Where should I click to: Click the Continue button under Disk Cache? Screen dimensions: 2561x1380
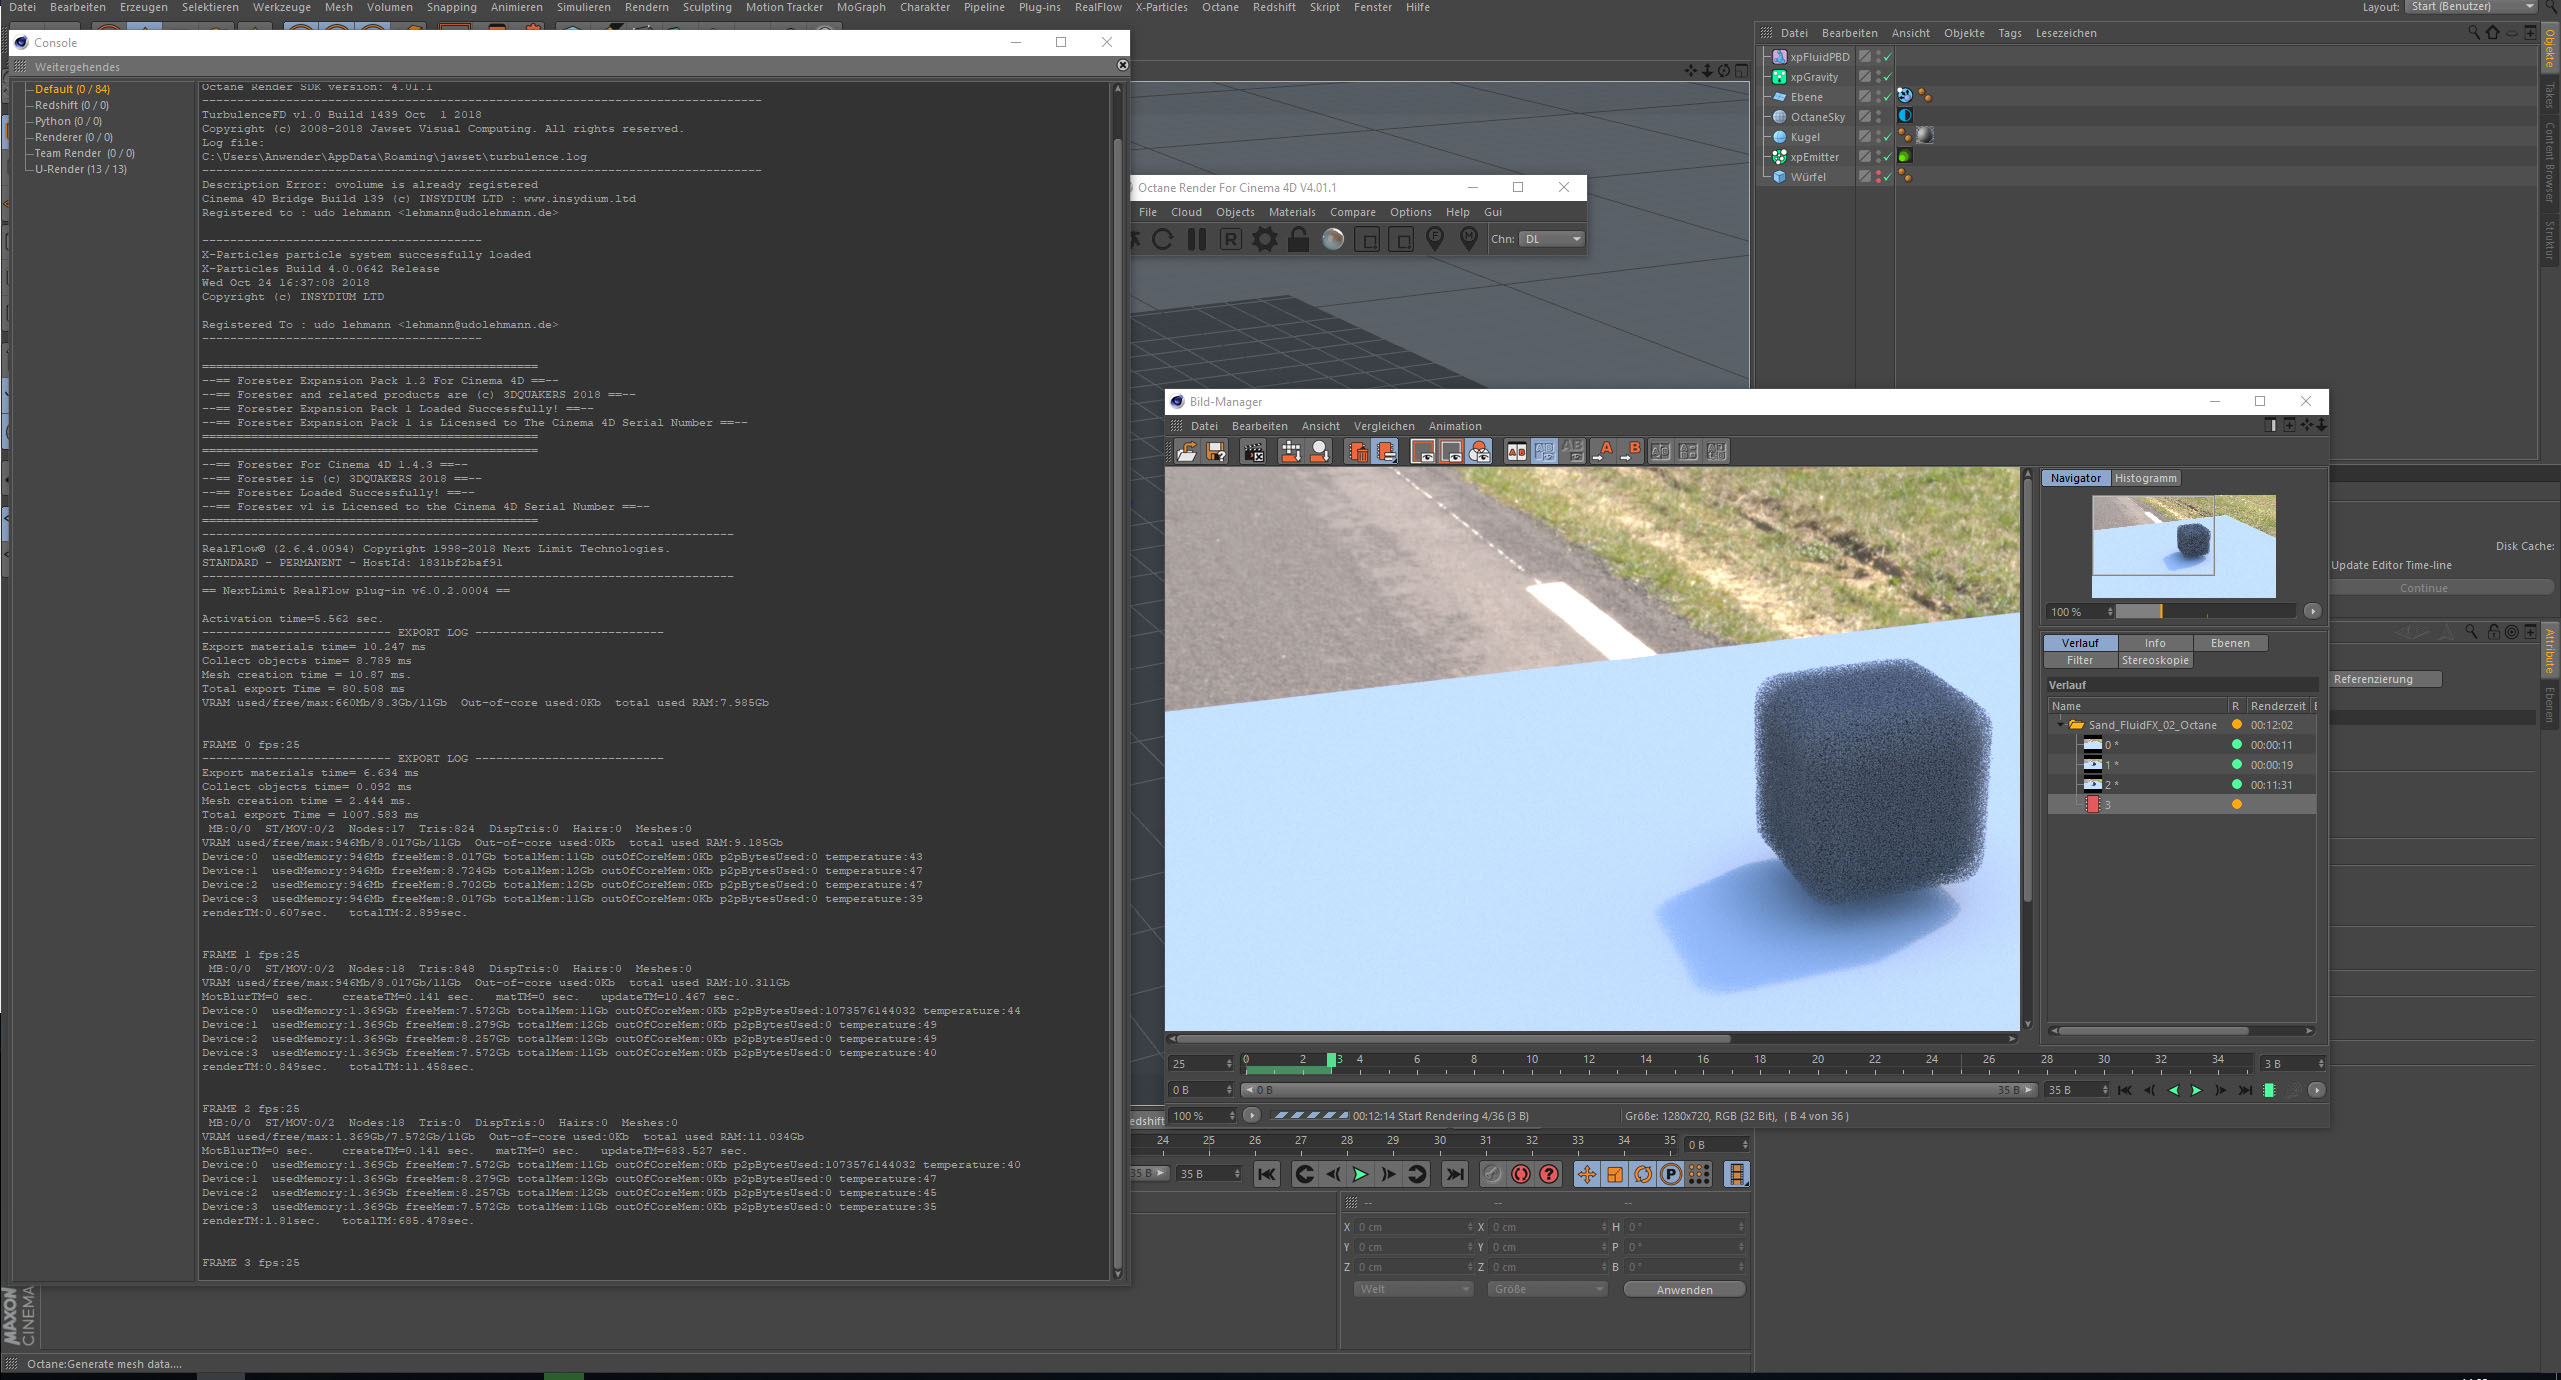point(2424,588)
